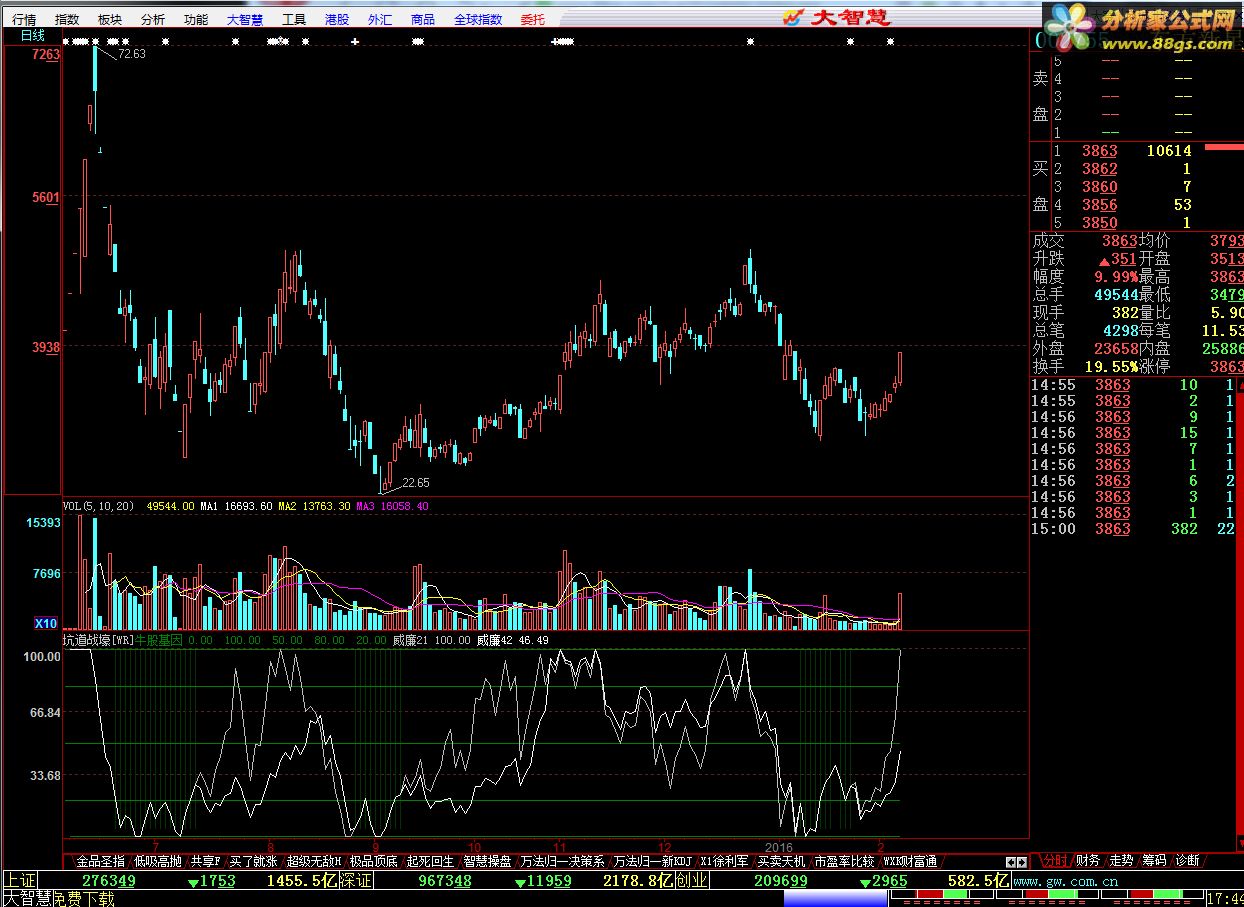Select the X1徐利军 indicator tab
1244x907 pixels.
(x=724, y=861)
